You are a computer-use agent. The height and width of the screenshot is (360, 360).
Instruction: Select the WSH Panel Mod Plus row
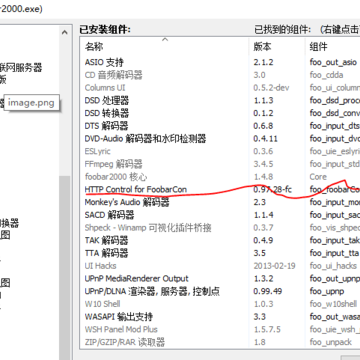click(x=220, y=329)
